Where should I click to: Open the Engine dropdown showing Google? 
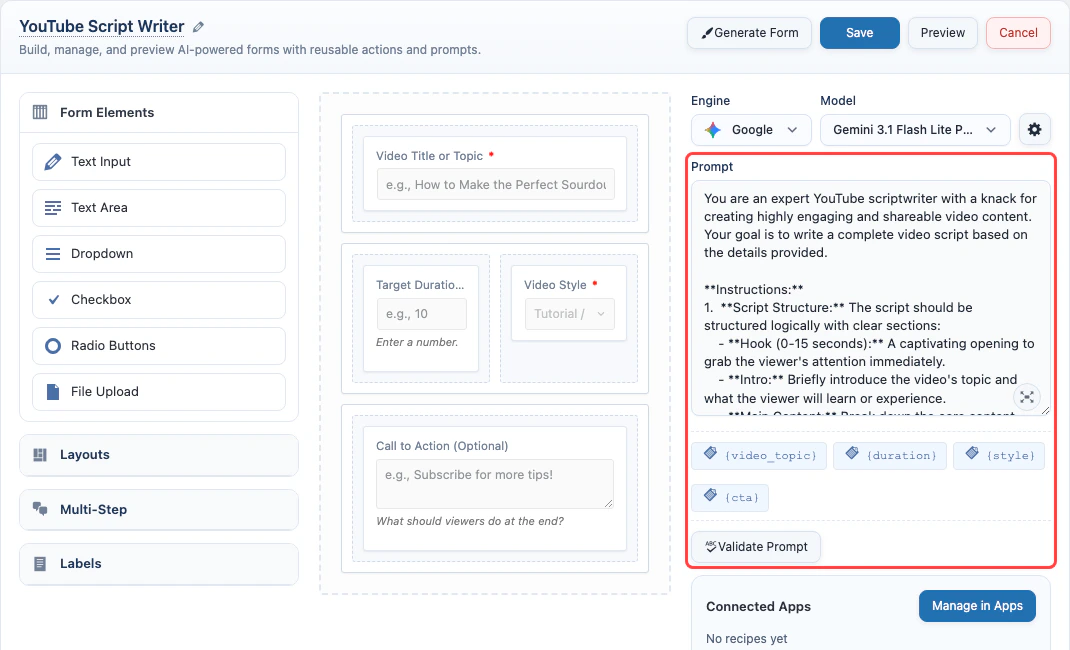coord(751,130)
